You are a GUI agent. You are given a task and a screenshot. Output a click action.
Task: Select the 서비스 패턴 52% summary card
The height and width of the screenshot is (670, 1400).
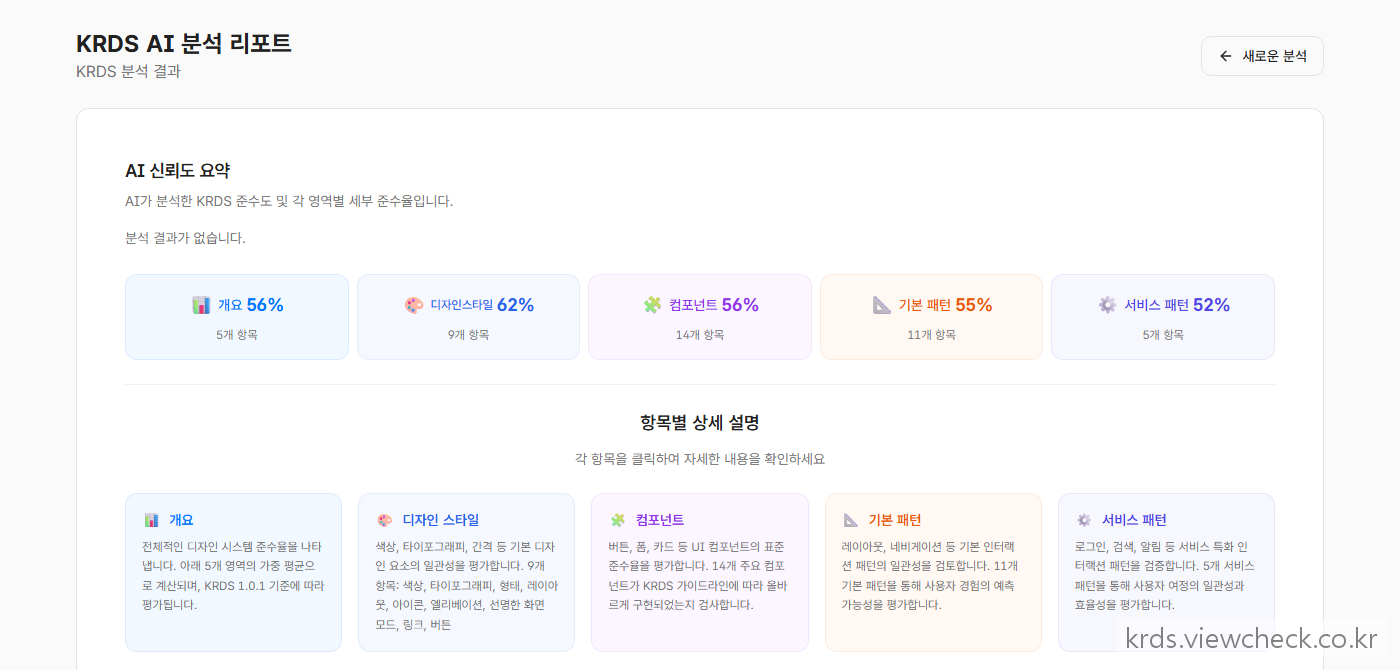(1163, 317)
